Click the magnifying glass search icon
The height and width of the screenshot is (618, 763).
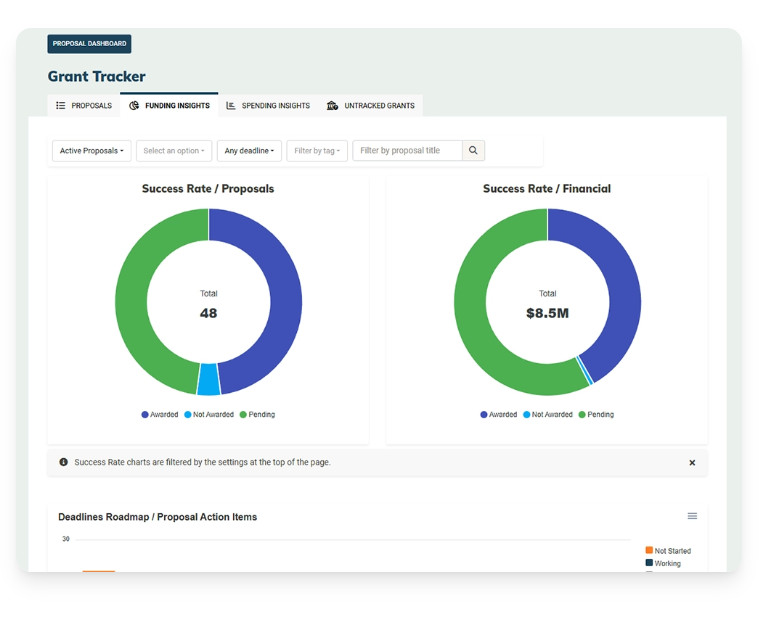[x=473, y=150]
